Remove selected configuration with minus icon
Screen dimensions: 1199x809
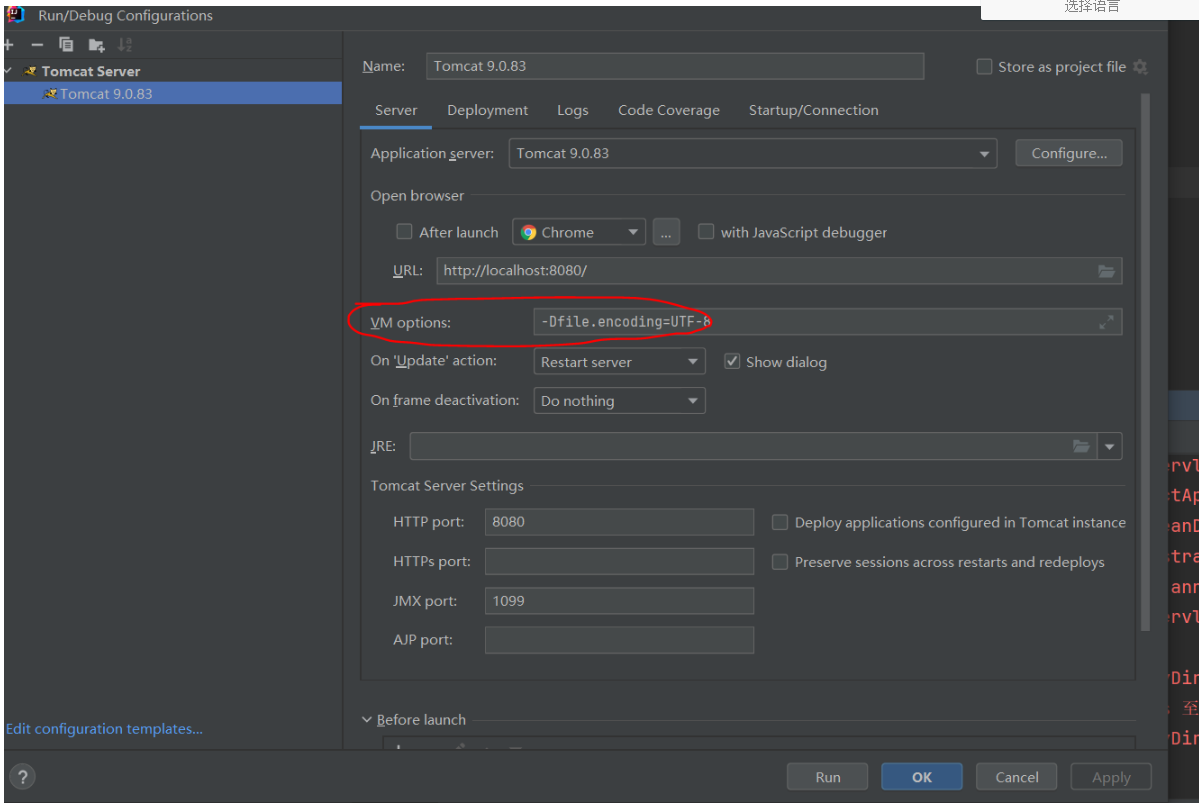pyautogui.click(x=37, y=45)
